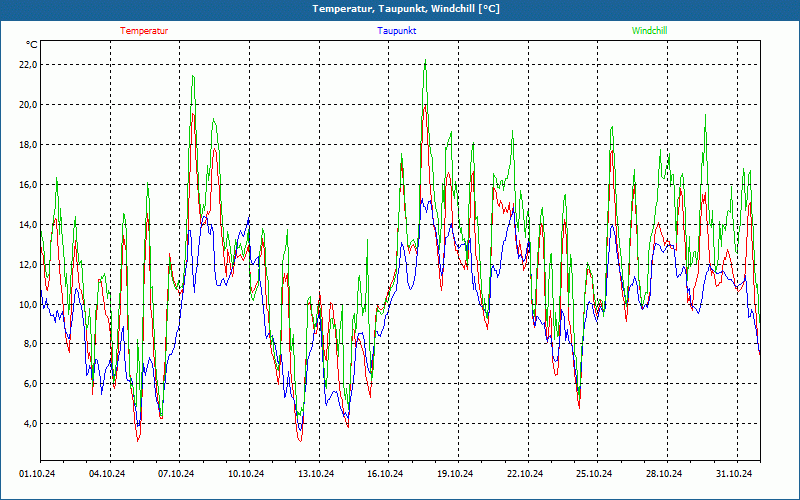Click the chart title Temperatur, Taupunkt, Windchill
800x500 pixels.
[406, 9]
